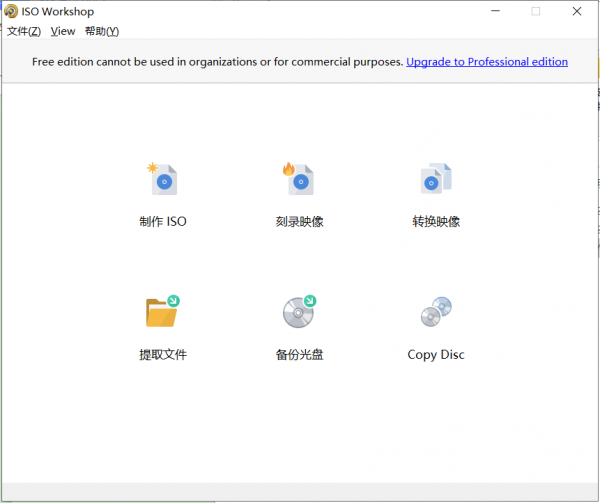
Task: Open the 提取文件 extract files folder icon
Action: [x=163, y=311]
